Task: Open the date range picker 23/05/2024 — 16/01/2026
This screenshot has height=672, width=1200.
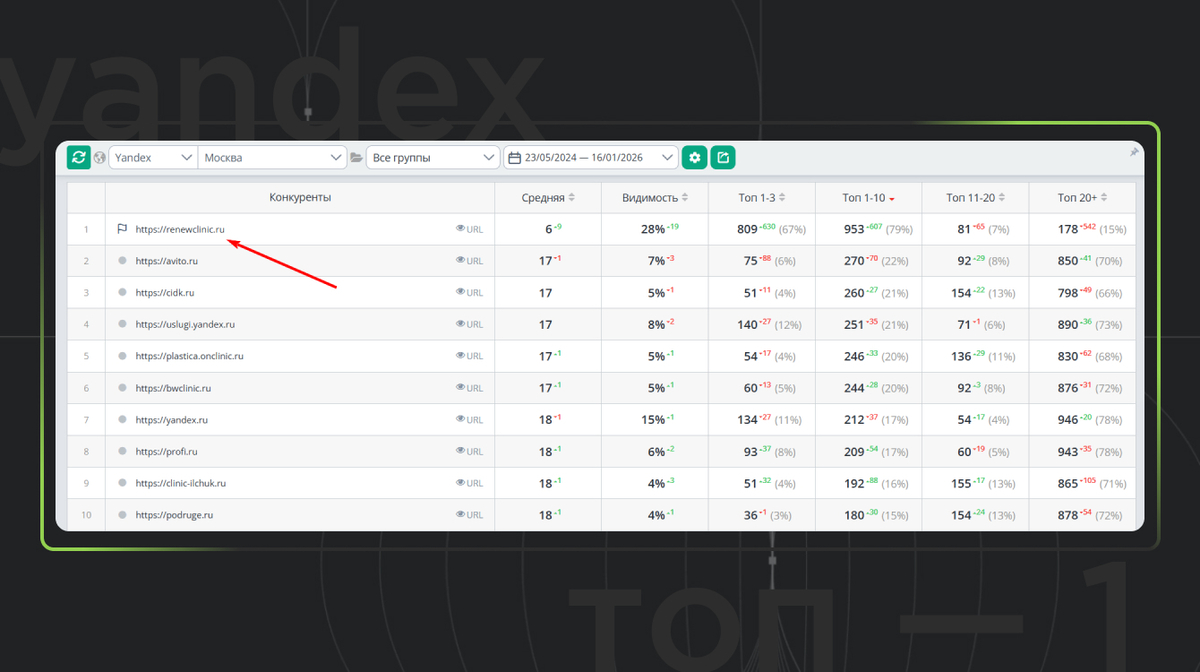Action: (x=590, y=157)
